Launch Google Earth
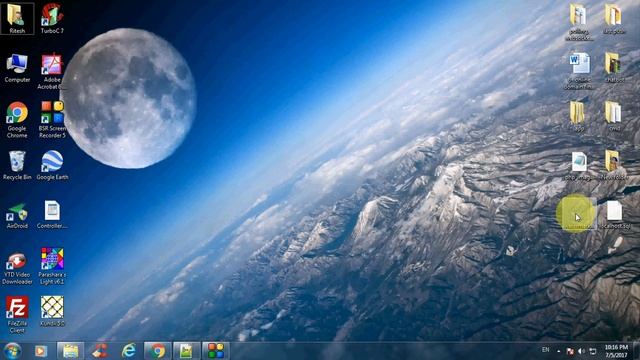 [52, 165]
